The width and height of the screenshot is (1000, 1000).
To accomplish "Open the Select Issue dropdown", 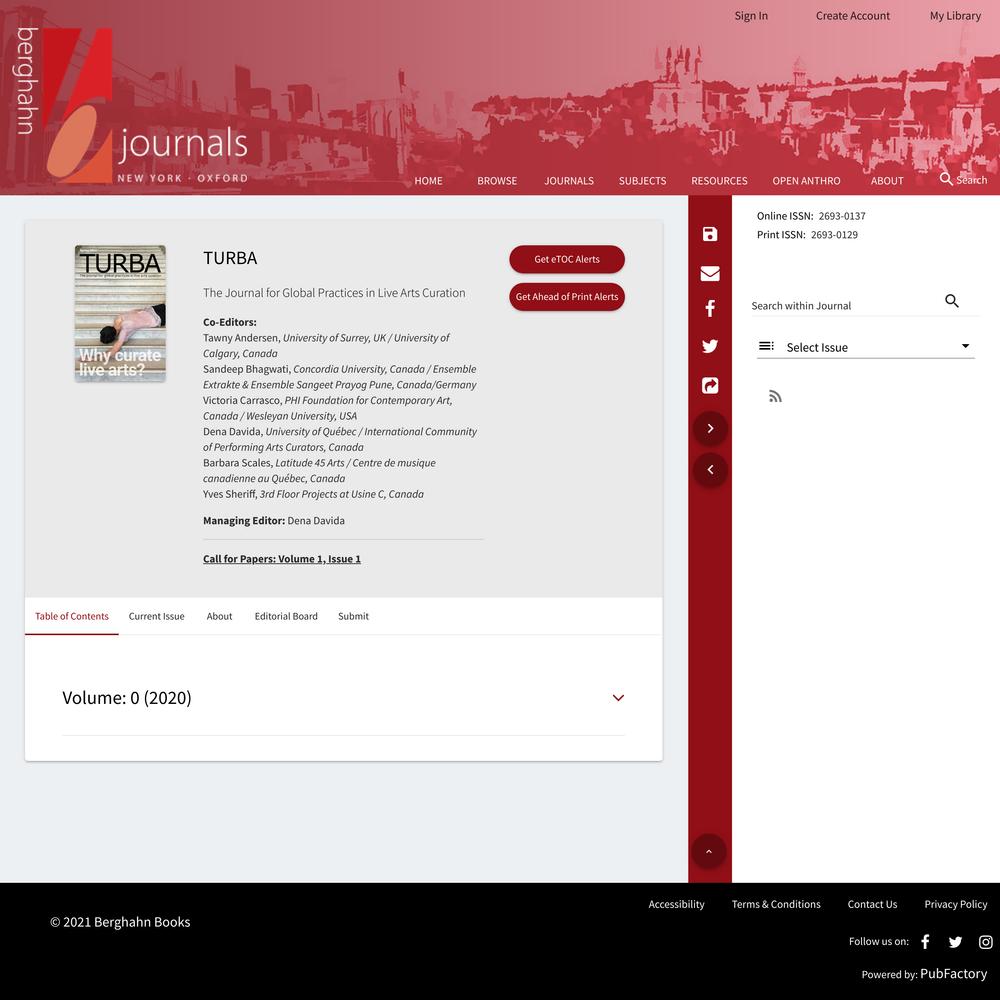I will [865, 347].
